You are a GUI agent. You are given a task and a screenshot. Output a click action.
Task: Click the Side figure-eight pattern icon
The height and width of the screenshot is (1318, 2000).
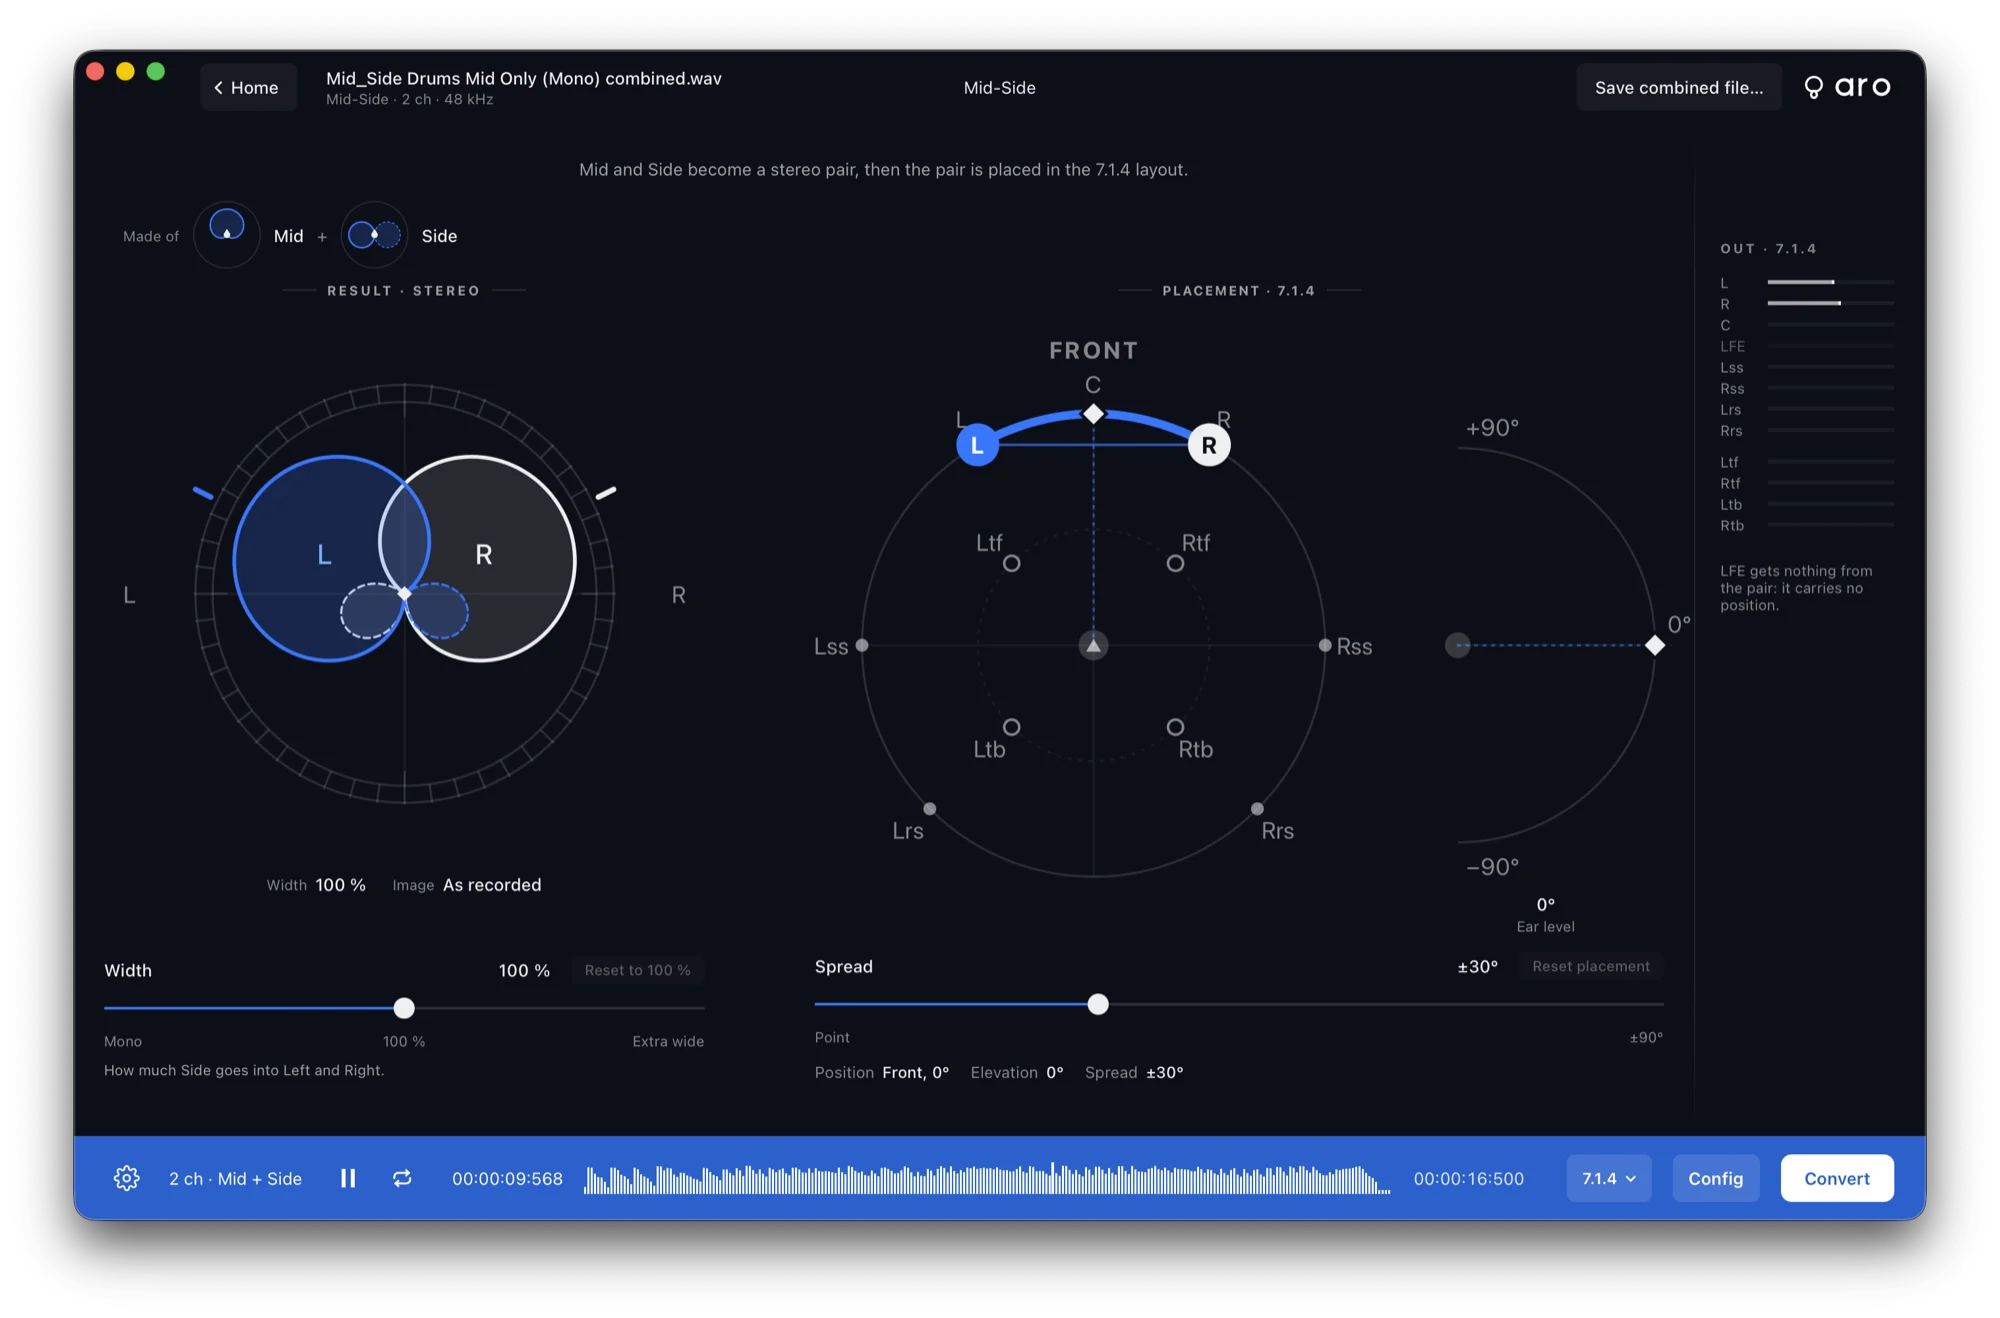pos(374,235)
